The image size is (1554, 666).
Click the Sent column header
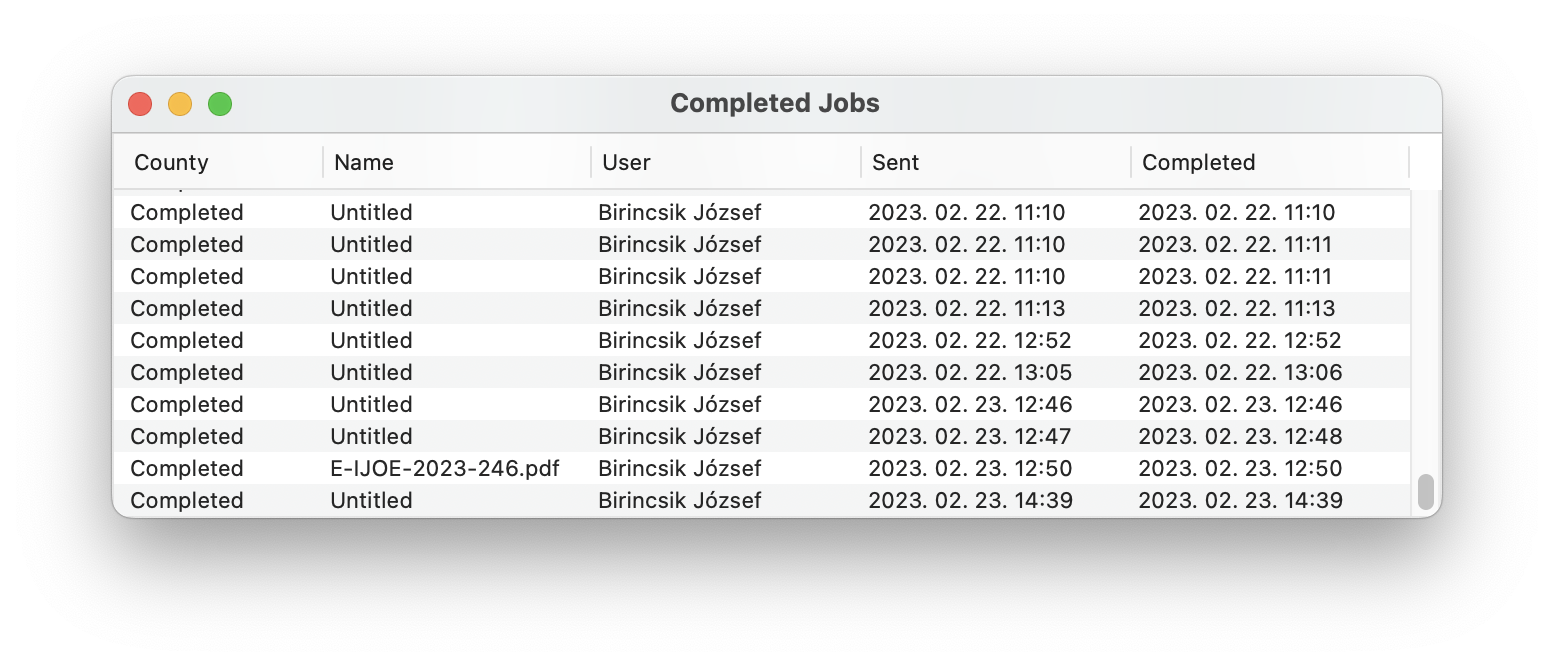895,162
